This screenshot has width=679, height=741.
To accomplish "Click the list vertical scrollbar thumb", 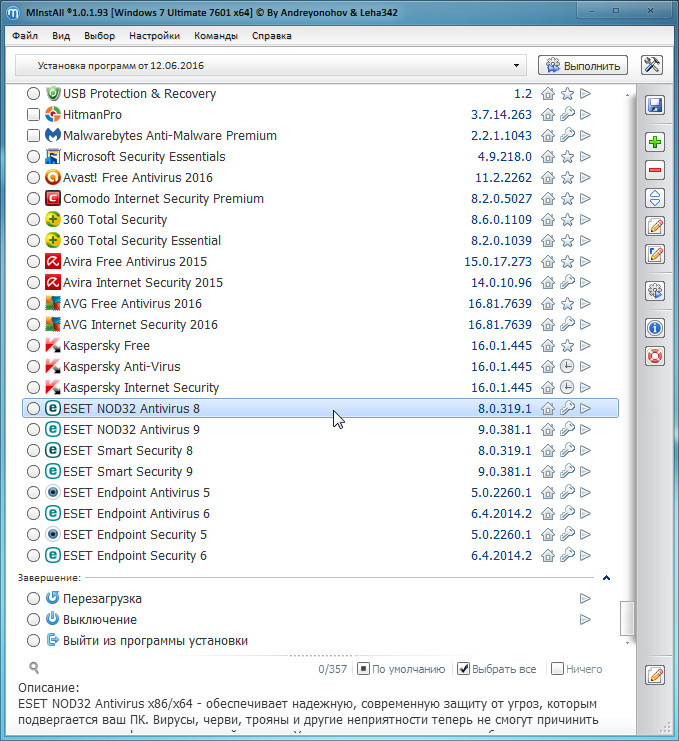I will [x=627, y=618].
